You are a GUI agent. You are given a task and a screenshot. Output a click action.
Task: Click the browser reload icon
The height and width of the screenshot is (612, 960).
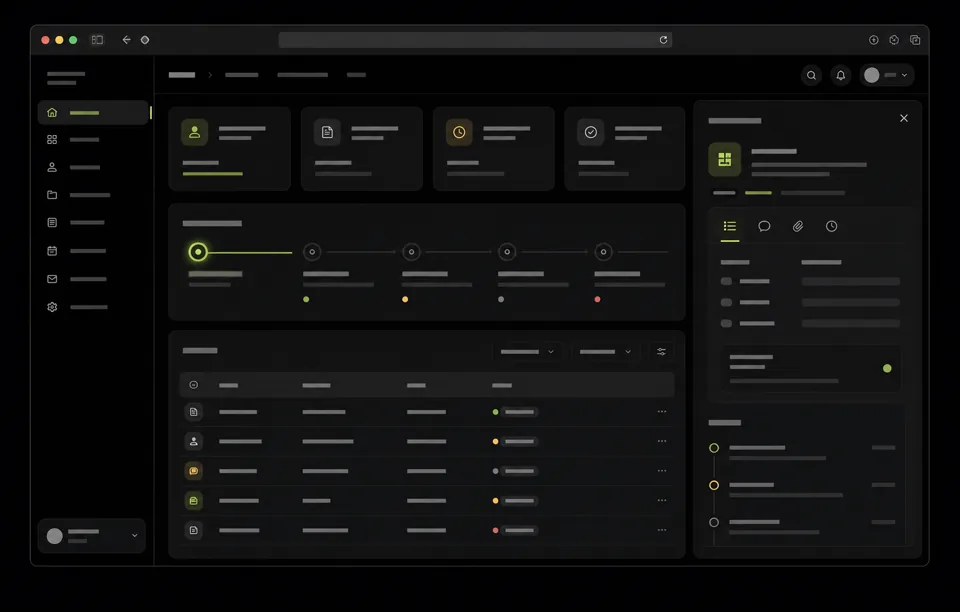[x=663, y=40]
